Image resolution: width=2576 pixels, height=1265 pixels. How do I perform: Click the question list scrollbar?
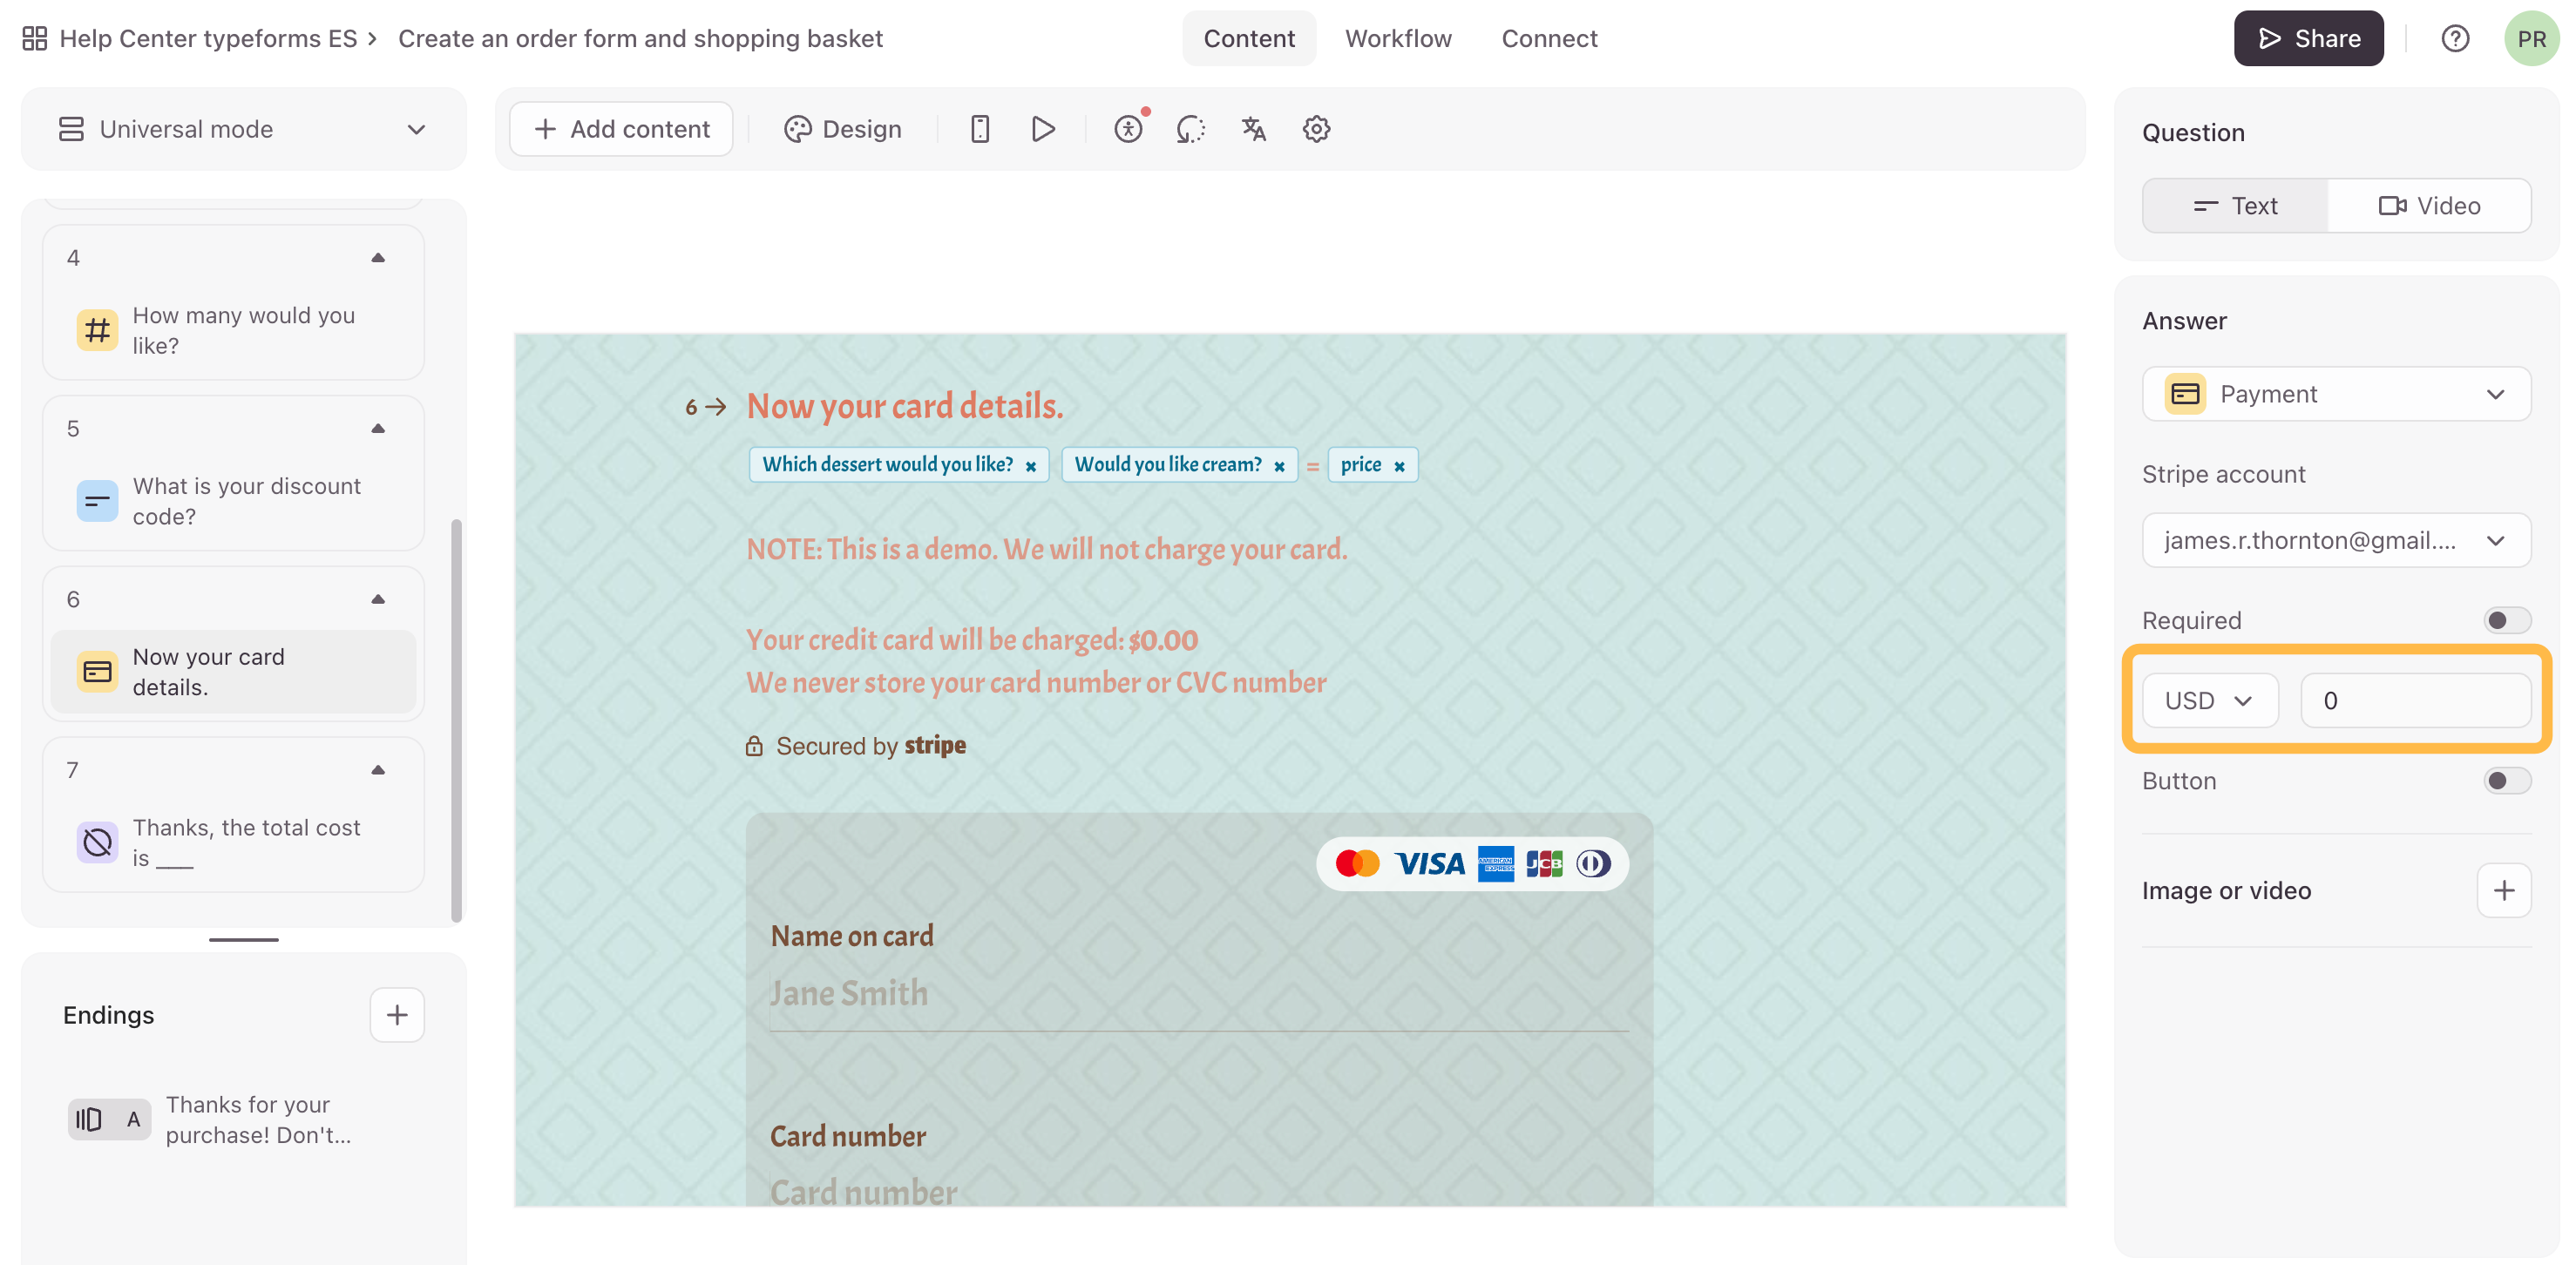pos(456,720)
